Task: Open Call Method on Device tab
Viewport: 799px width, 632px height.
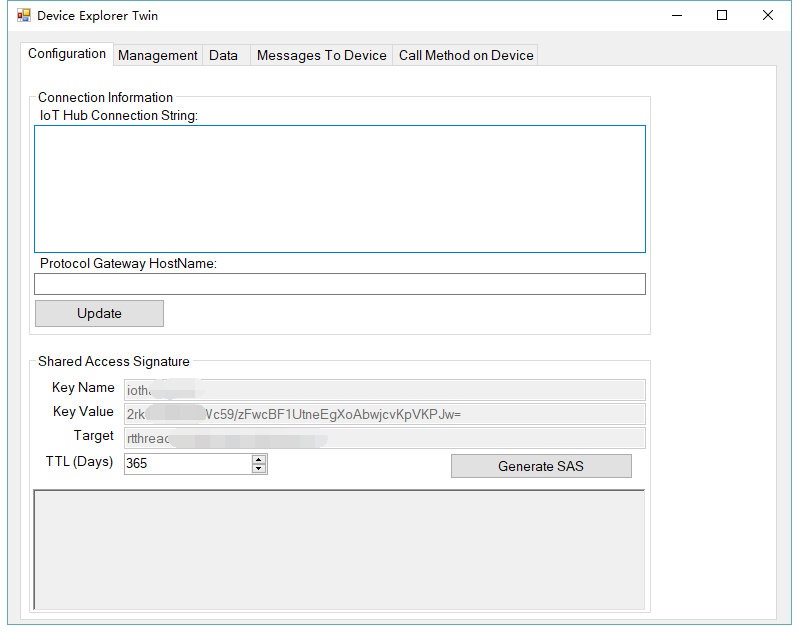Action: tap(466, 56)
